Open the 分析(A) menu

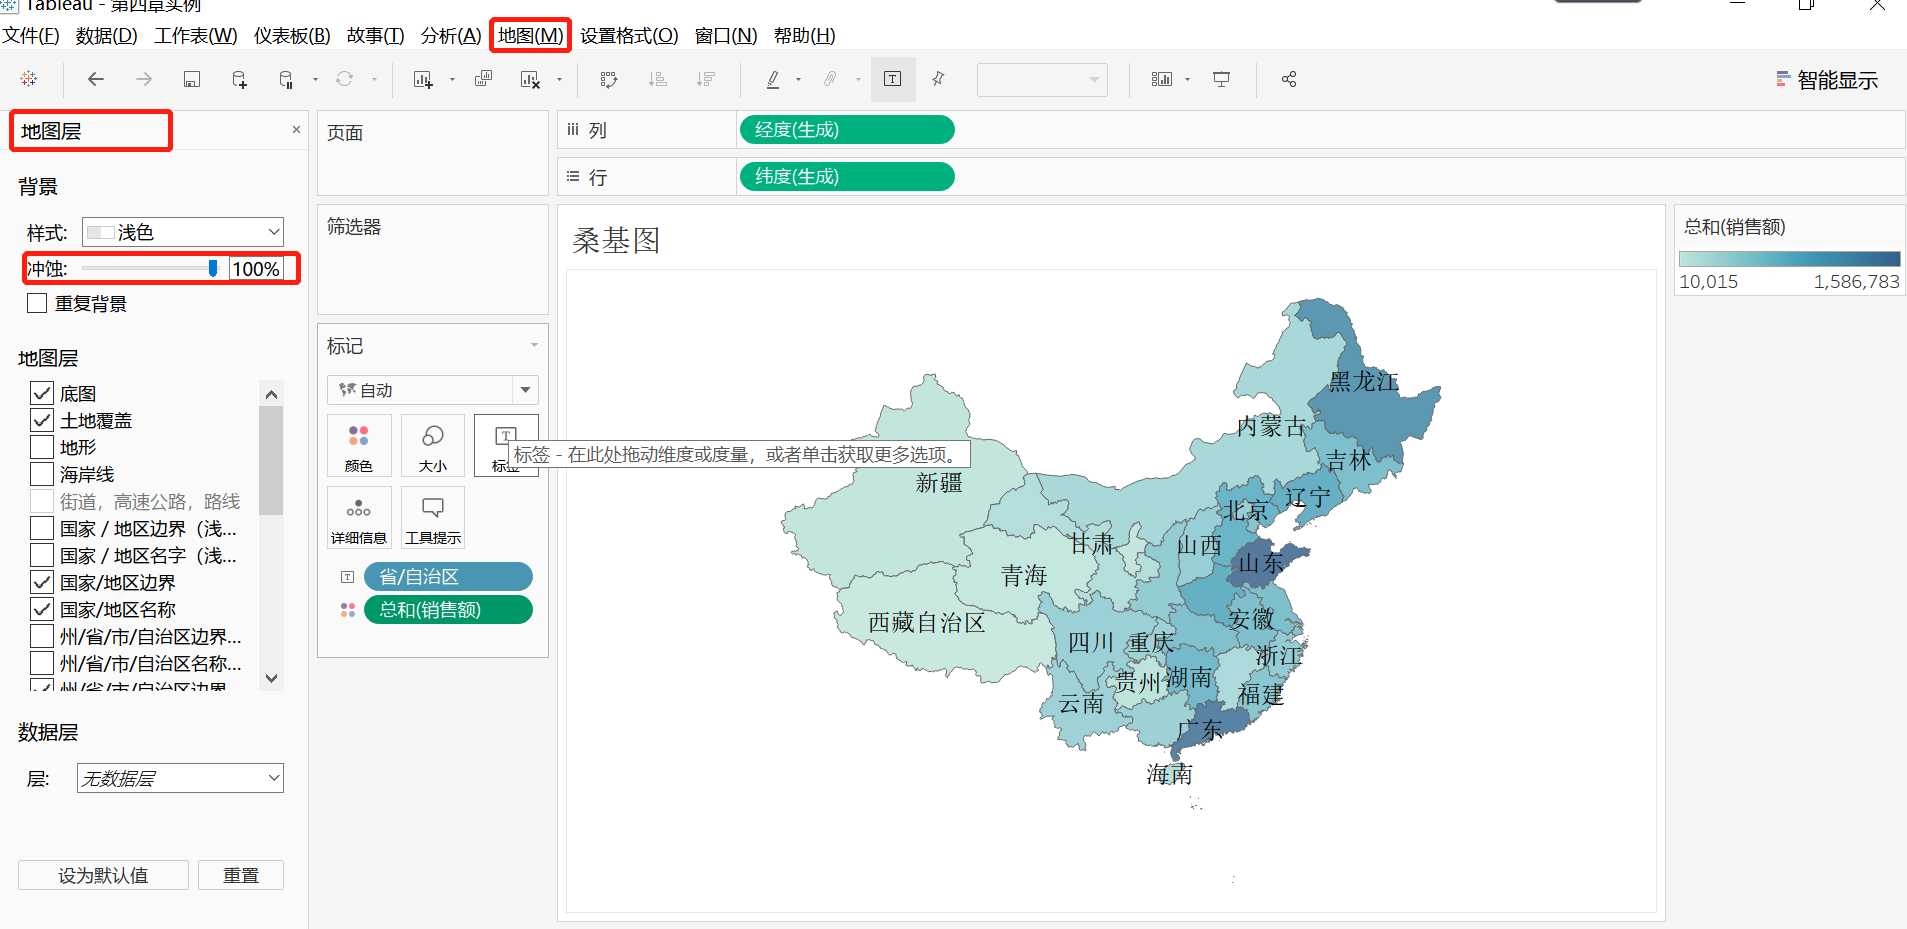(451, 36)
